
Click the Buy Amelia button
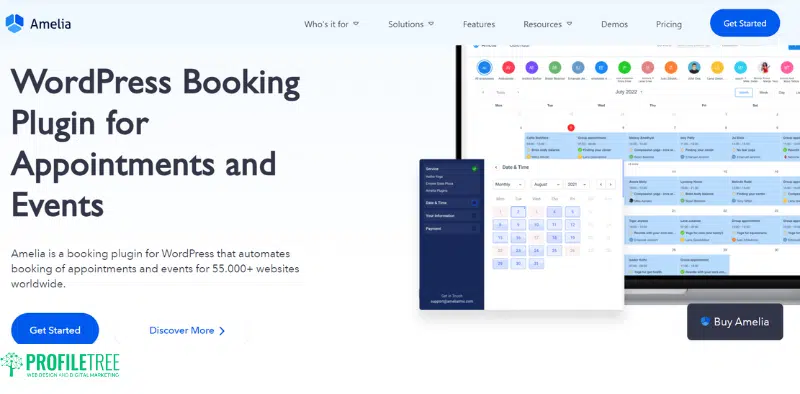(735, 322)
